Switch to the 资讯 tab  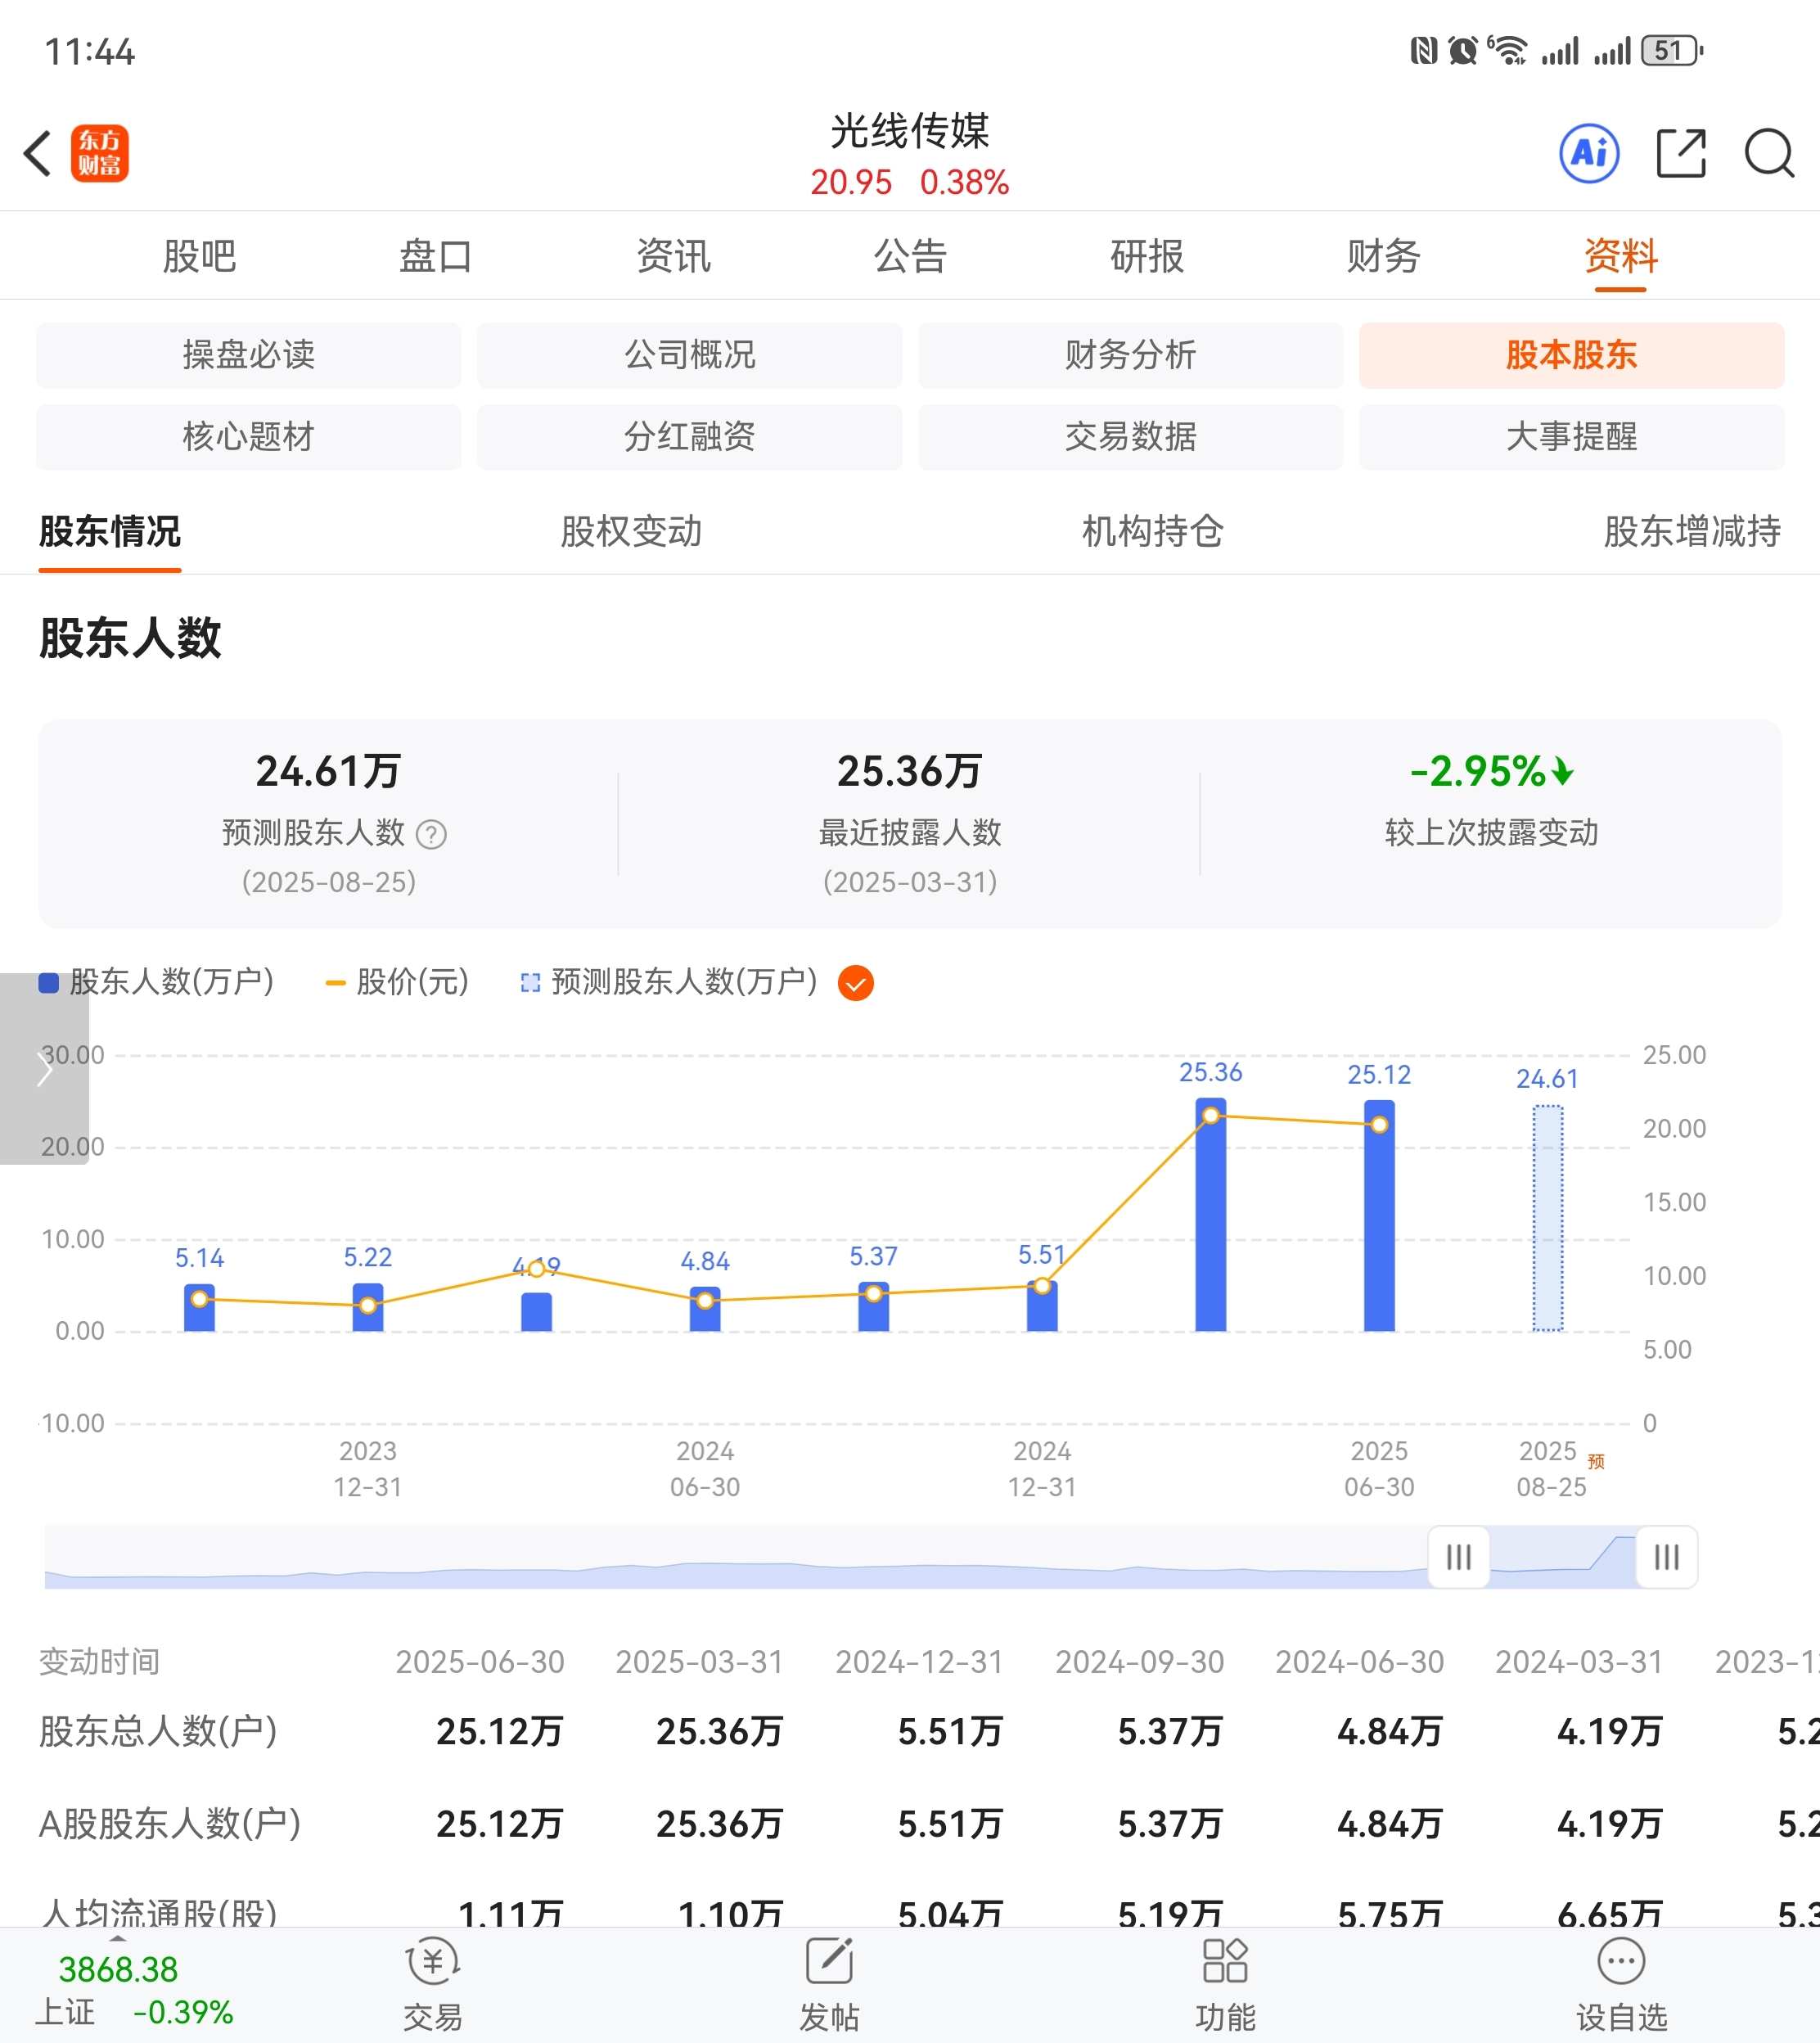click(x=673, y=256)
